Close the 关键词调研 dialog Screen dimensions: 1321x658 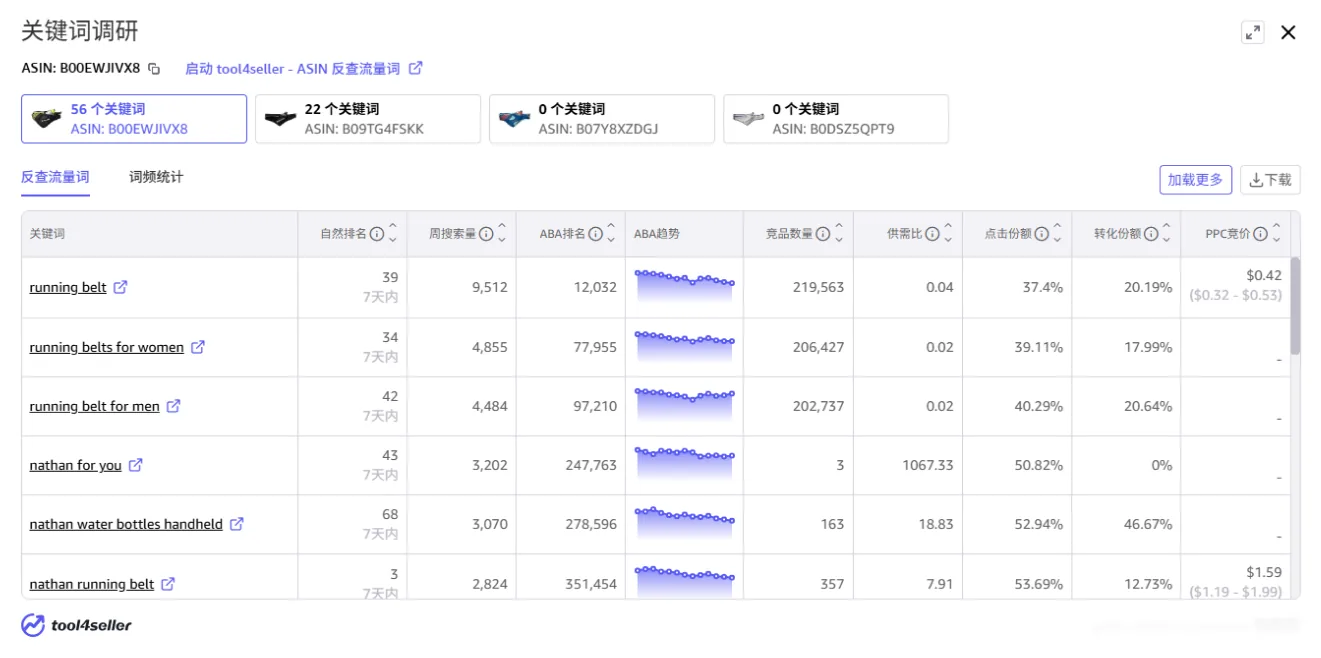click(1288, 32)
